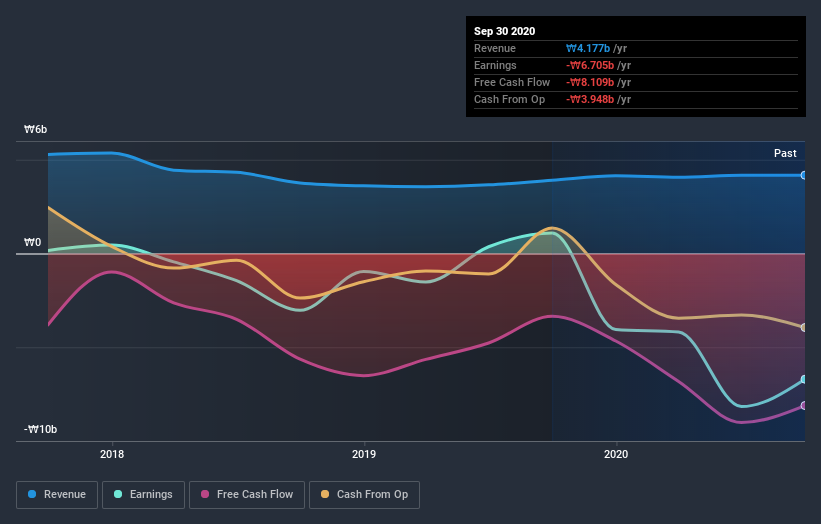Click the -₩8.109b free cash flow value

coord(590,82)
